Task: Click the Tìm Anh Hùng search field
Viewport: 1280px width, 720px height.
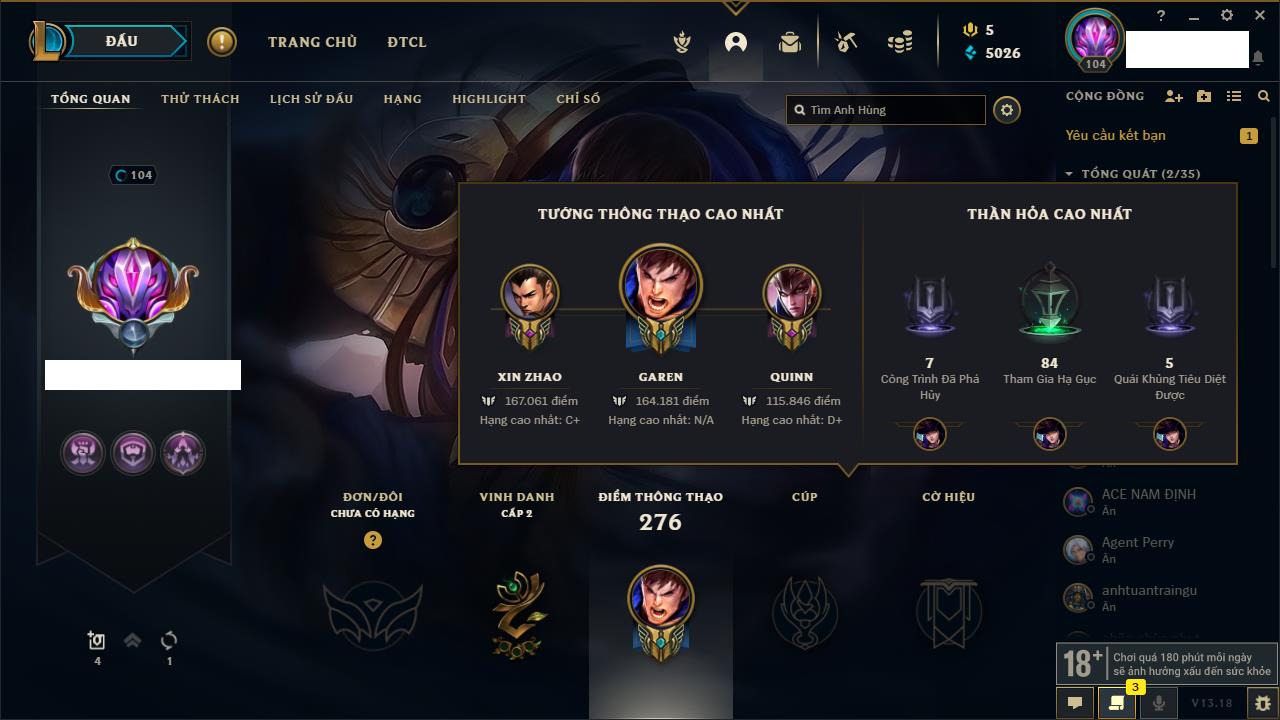Action: coord(886,110)
